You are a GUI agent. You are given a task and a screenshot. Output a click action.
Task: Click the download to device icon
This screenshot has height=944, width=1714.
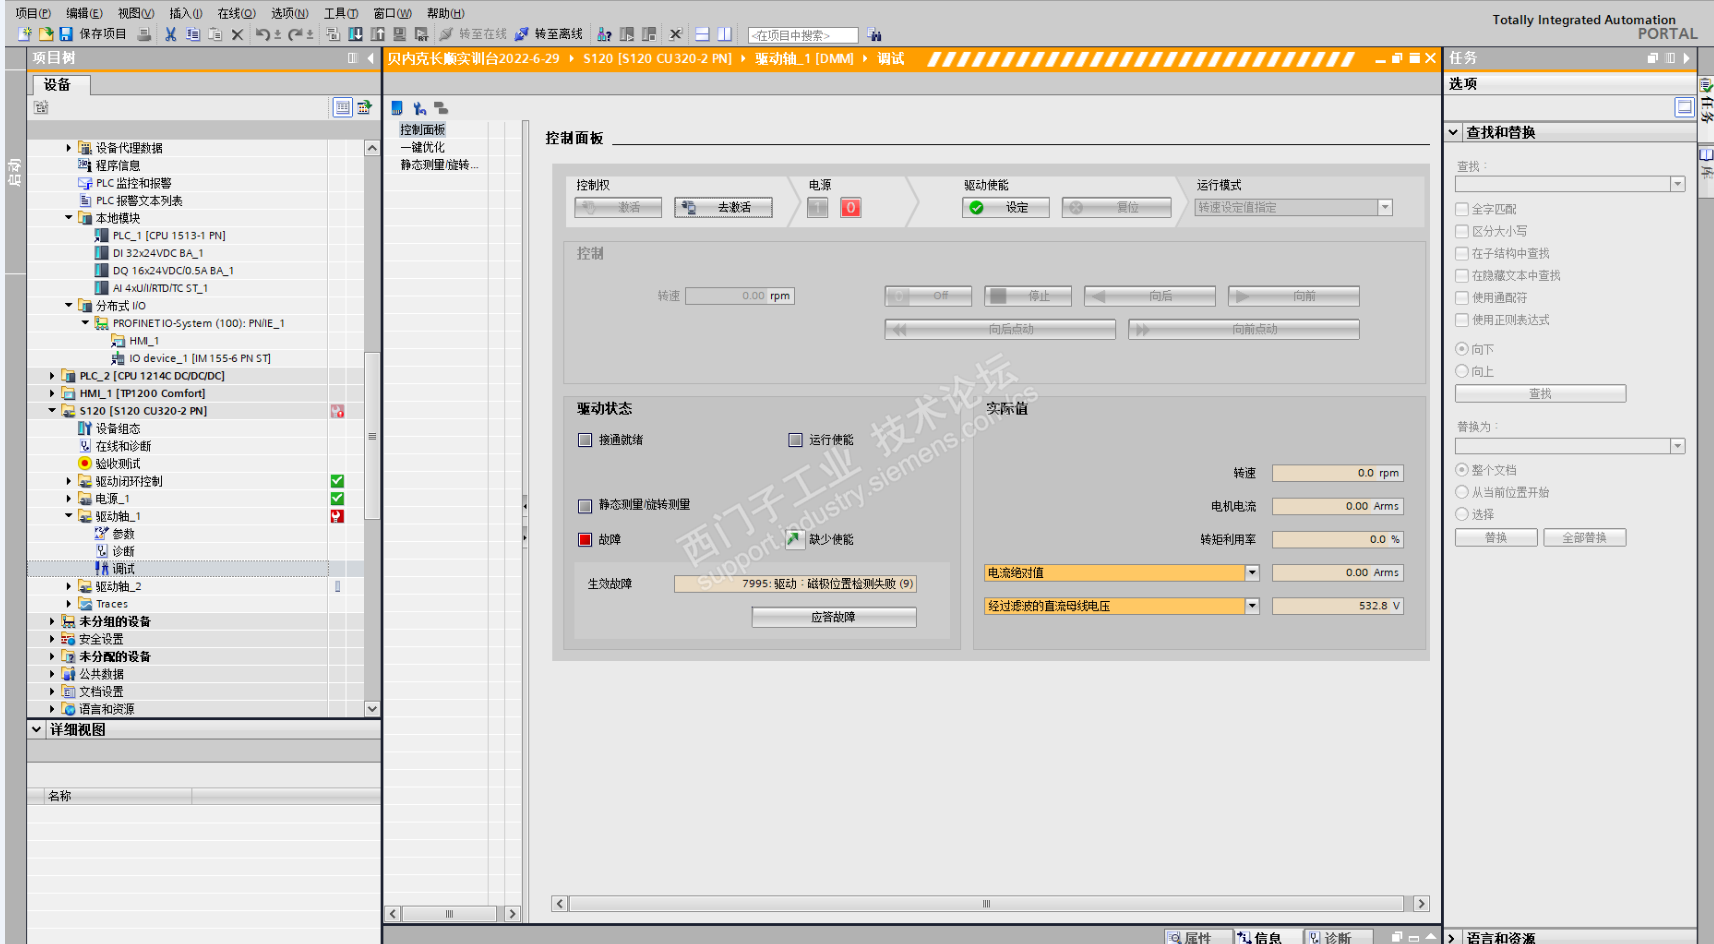point(356,34)
